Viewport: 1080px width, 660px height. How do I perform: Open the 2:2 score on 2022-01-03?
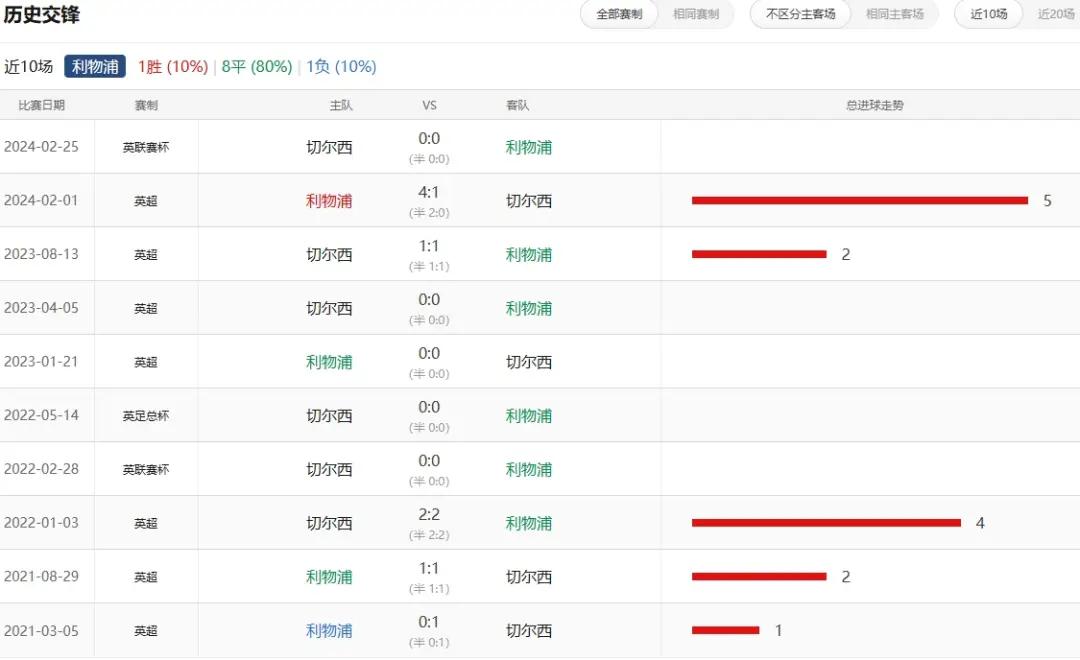click(428, 515)
